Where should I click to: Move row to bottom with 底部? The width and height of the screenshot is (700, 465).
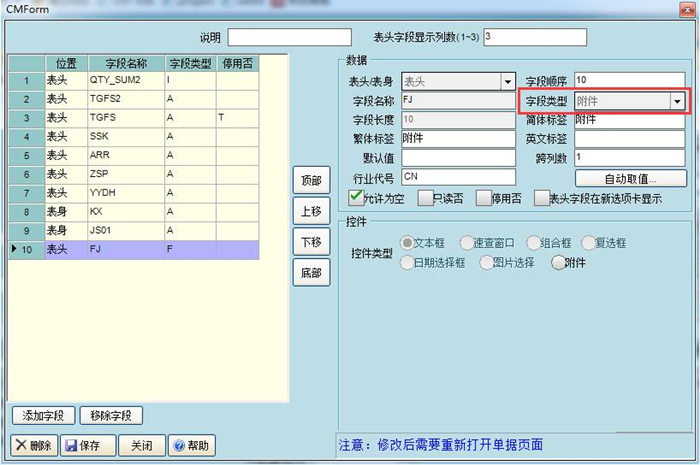click(x=311, y=272)
